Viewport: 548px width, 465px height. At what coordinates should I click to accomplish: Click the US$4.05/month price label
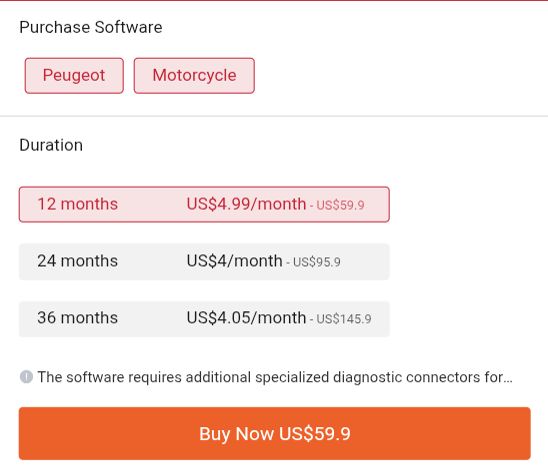tap(246, 318)
